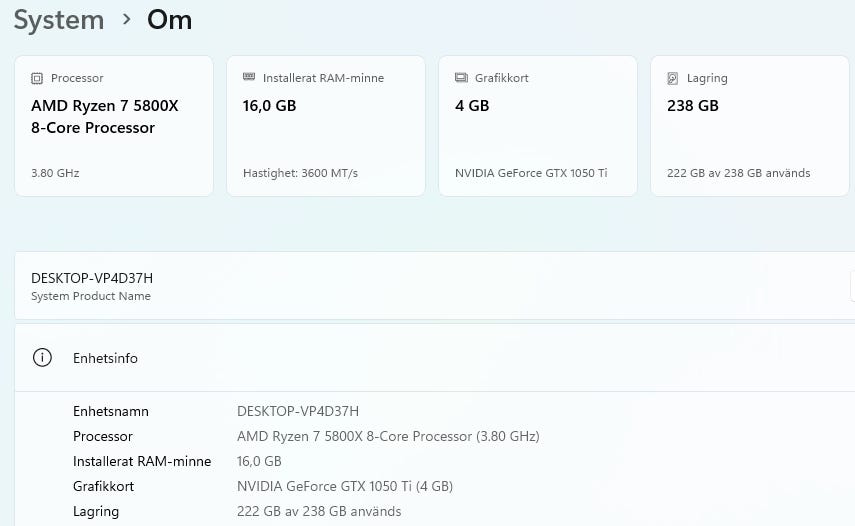Click the System Product Name device banner
855x526 pixels.
tap(434, 286)
